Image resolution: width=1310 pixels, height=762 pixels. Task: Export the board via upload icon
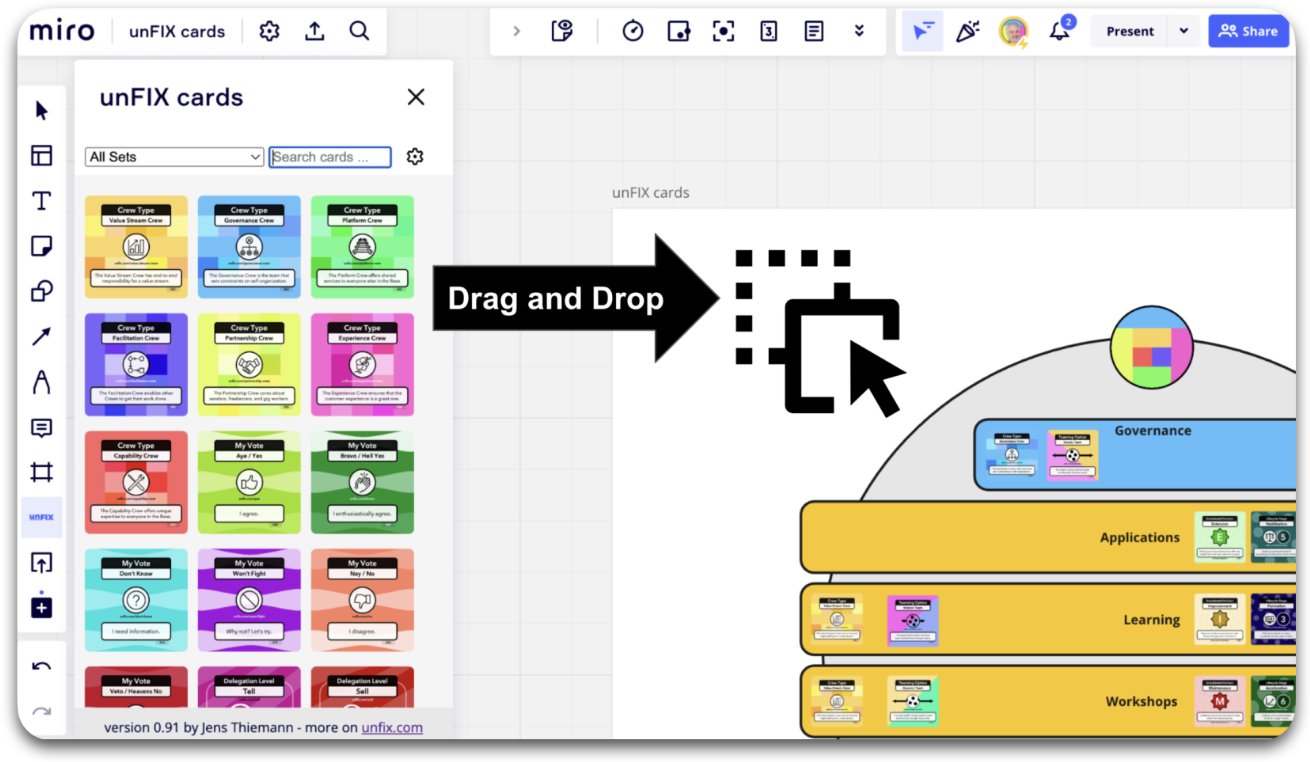pyautogui.click(x=314, y=31)
